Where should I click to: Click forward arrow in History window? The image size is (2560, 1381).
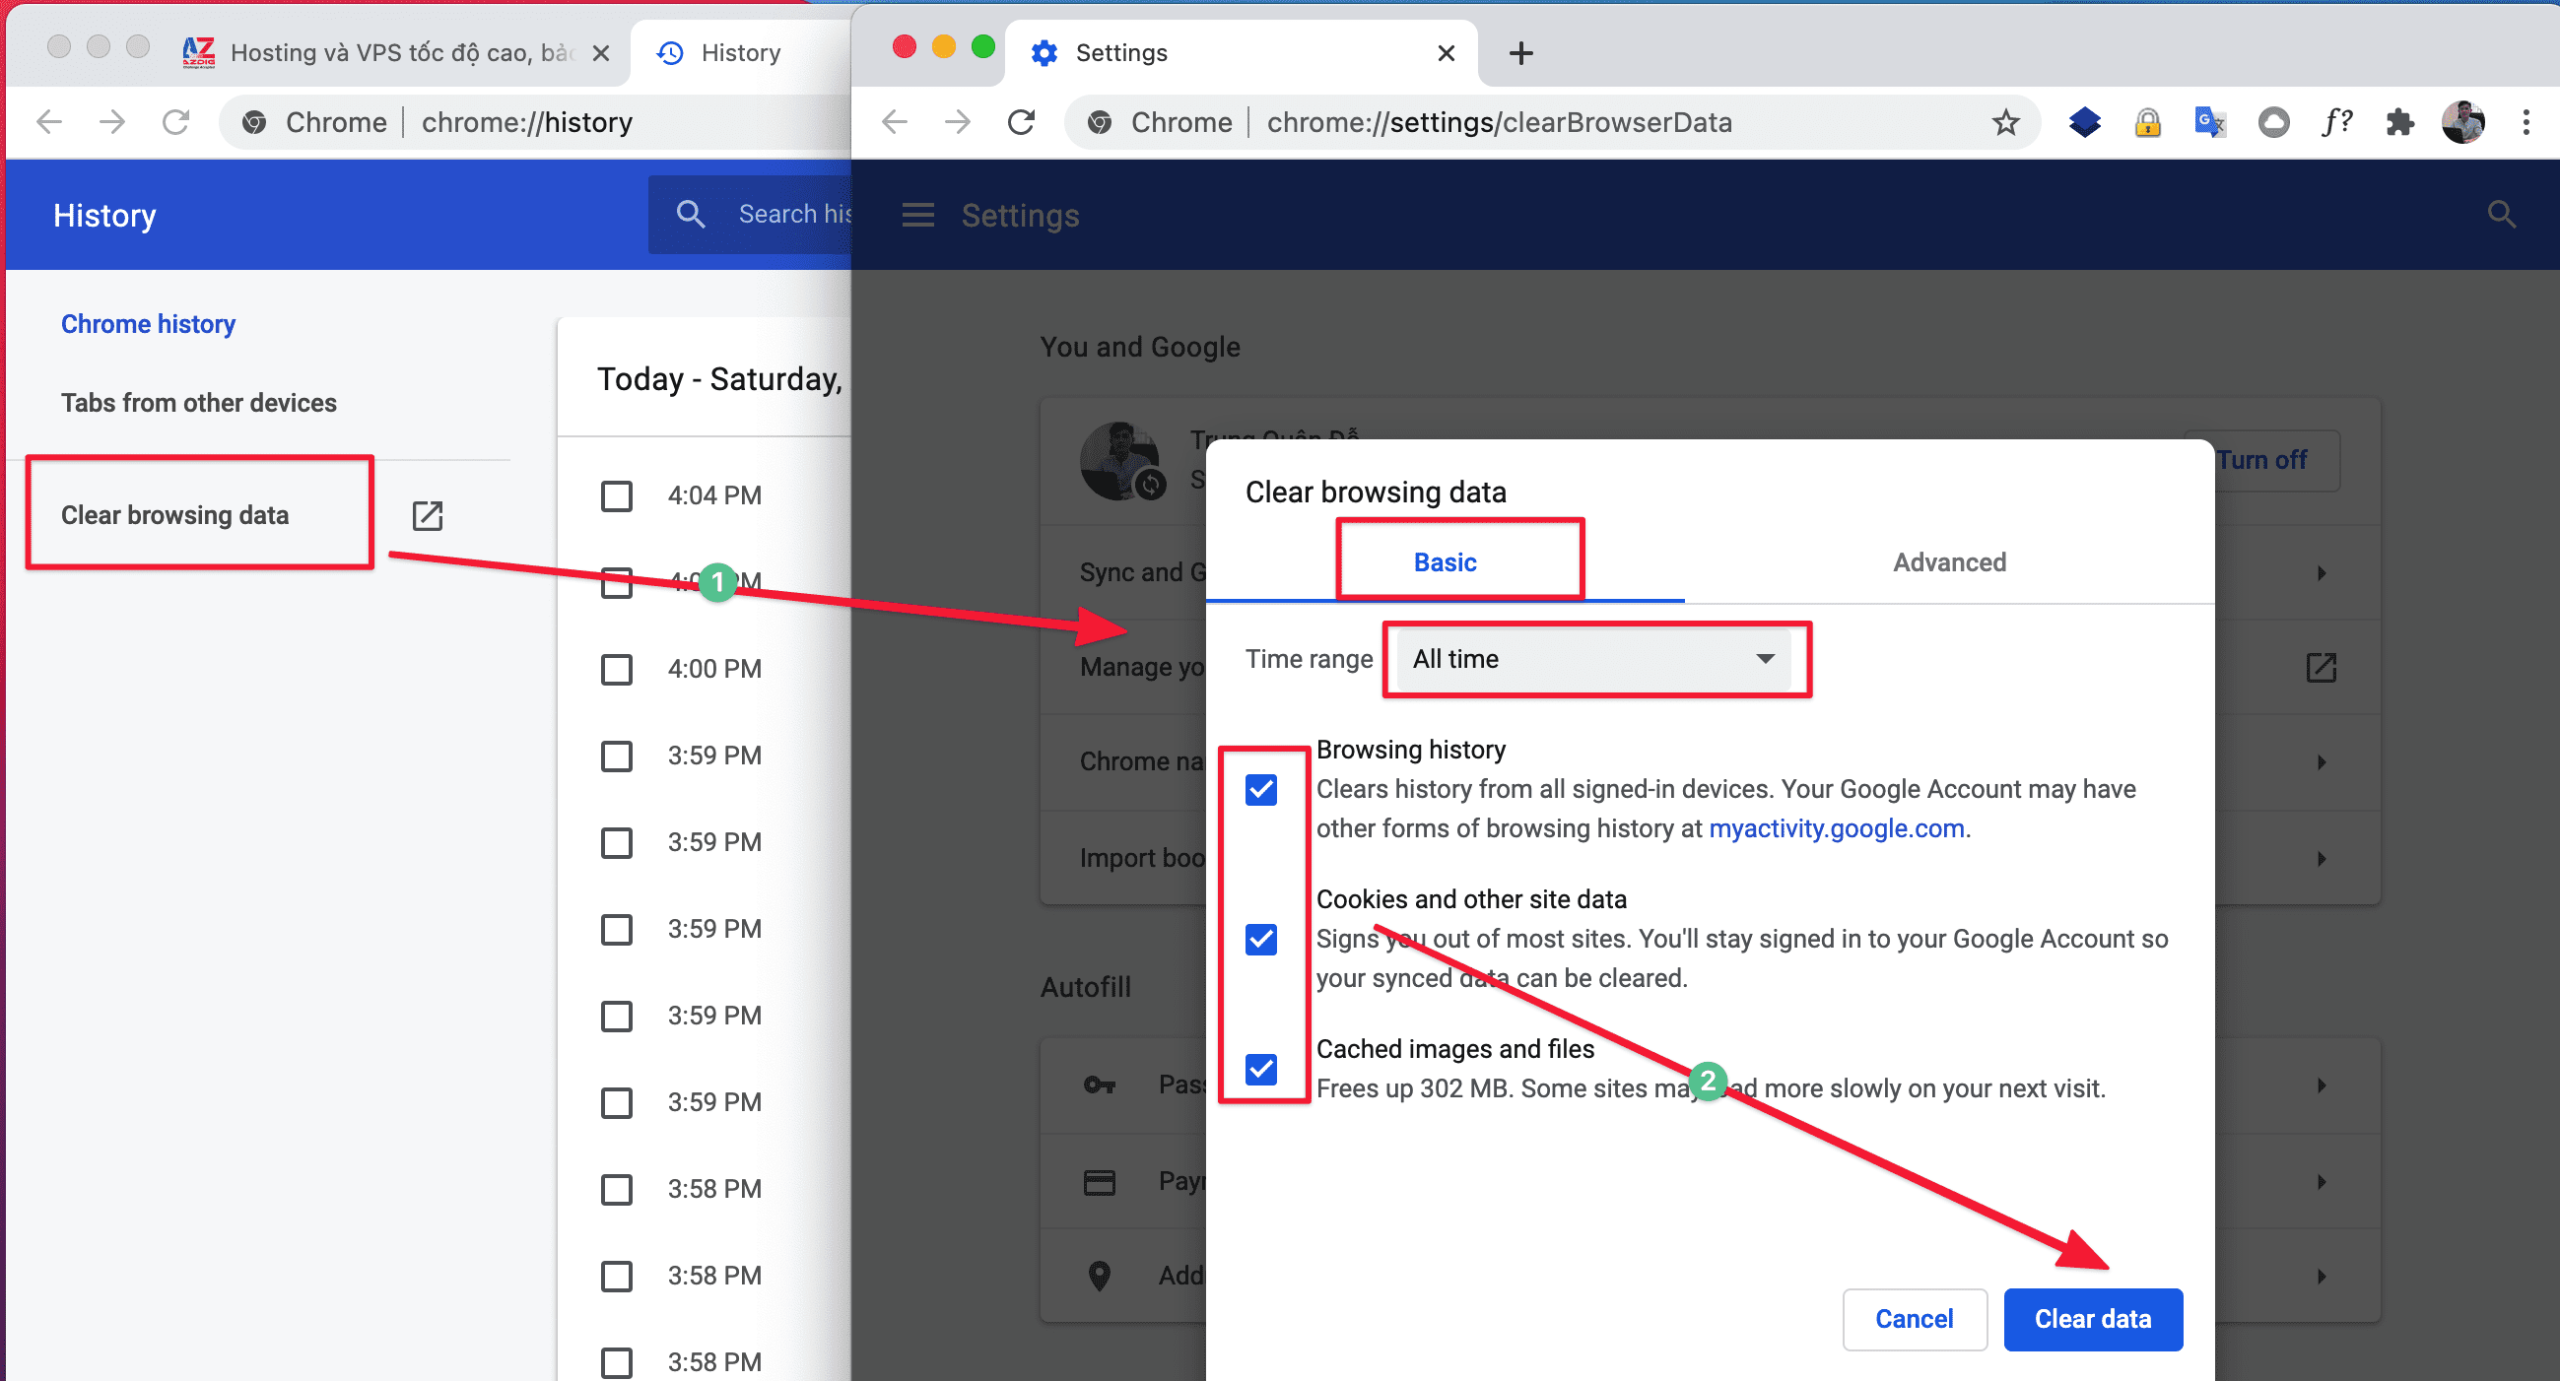tap(112, 122)
